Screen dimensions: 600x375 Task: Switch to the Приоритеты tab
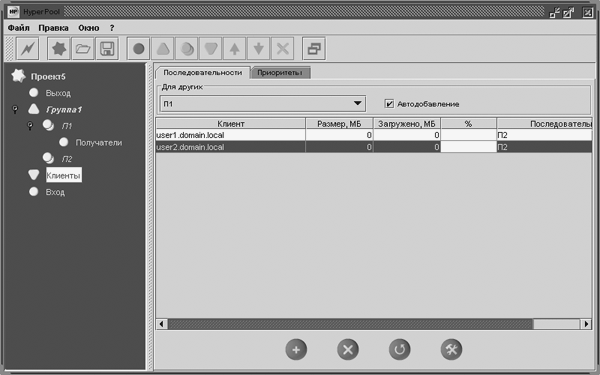(x=280, y=73)
